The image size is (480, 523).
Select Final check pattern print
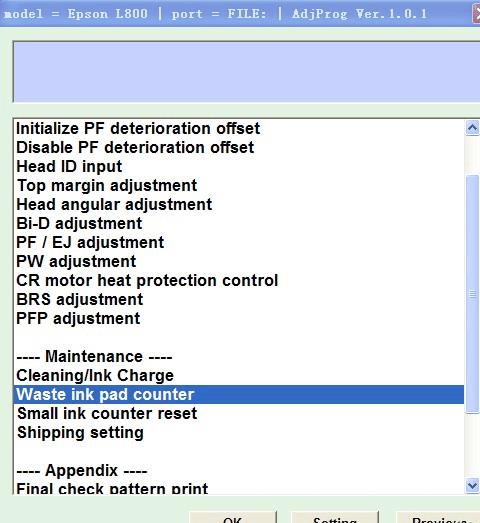pyautogui.click(x=239, y=488)
